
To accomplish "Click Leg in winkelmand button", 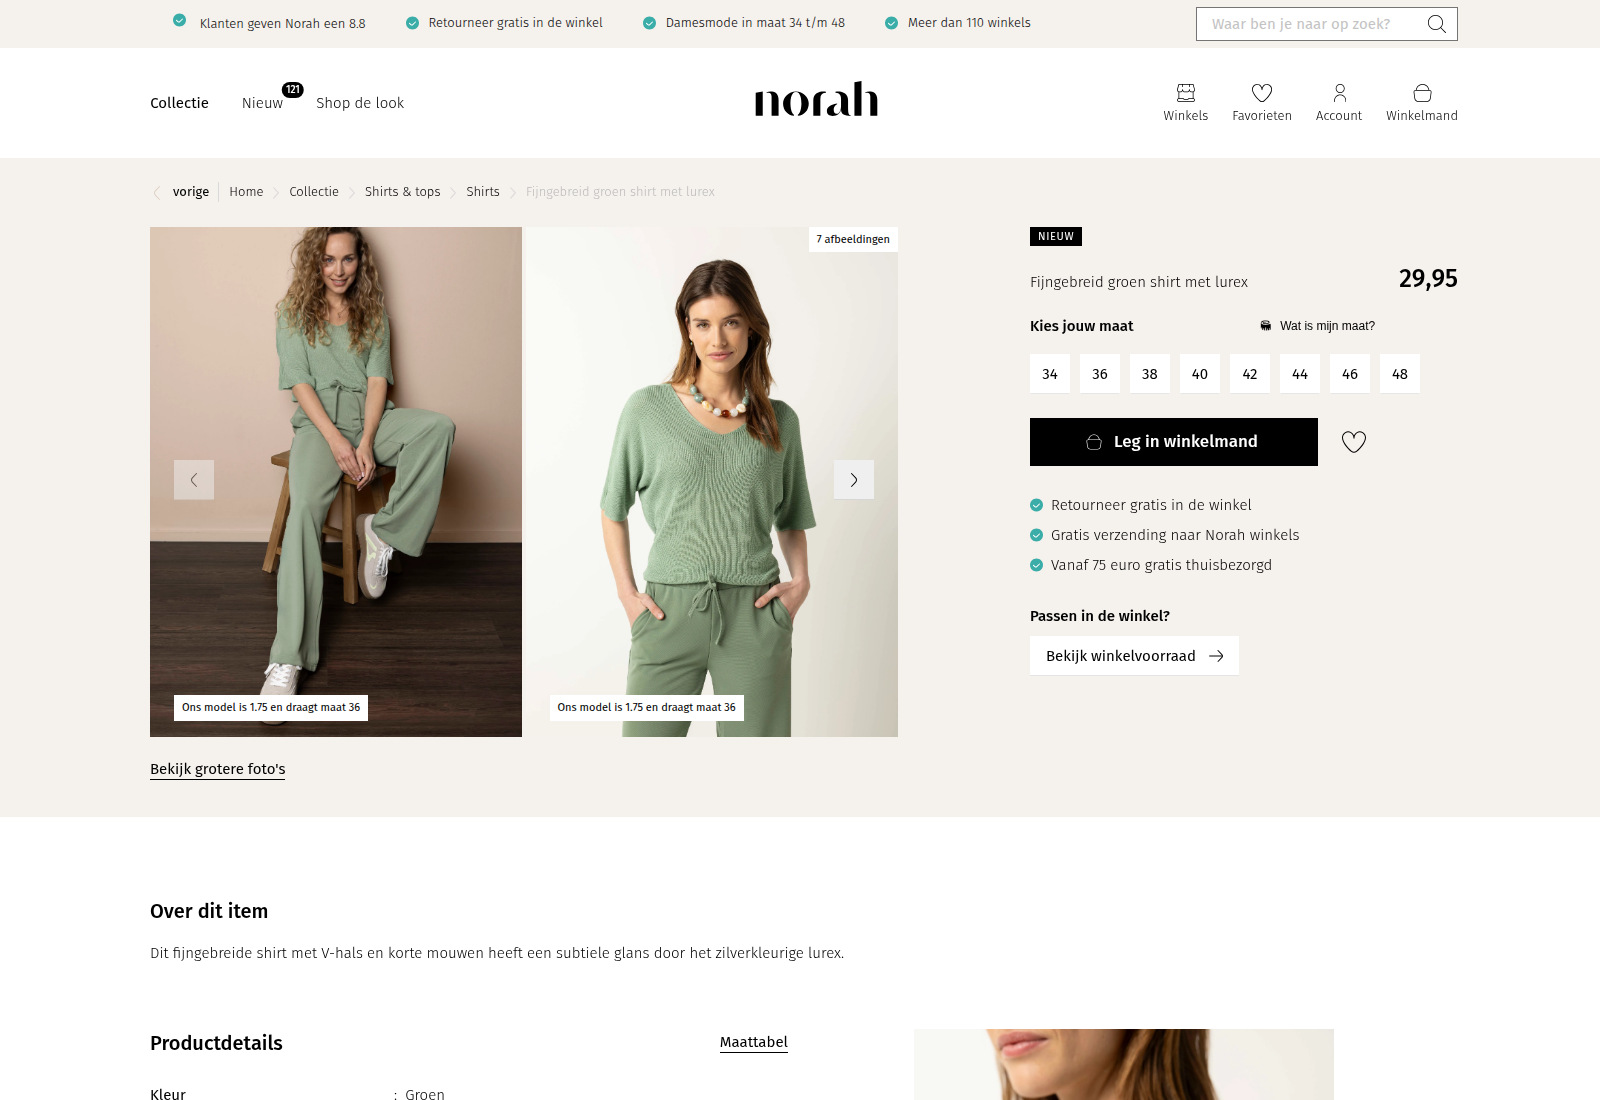I will click(x=1174, y=442).
